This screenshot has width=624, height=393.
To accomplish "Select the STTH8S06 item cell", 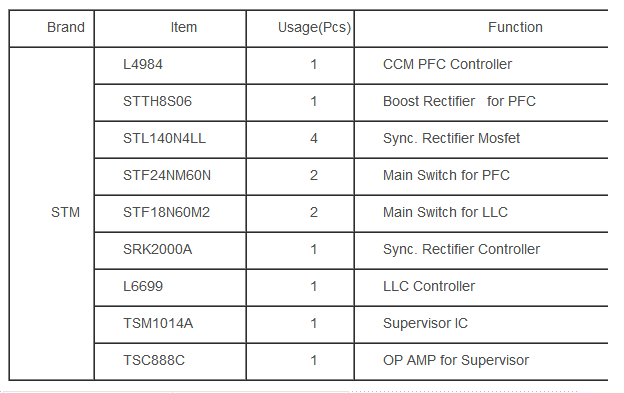I will tap(170, 103).
